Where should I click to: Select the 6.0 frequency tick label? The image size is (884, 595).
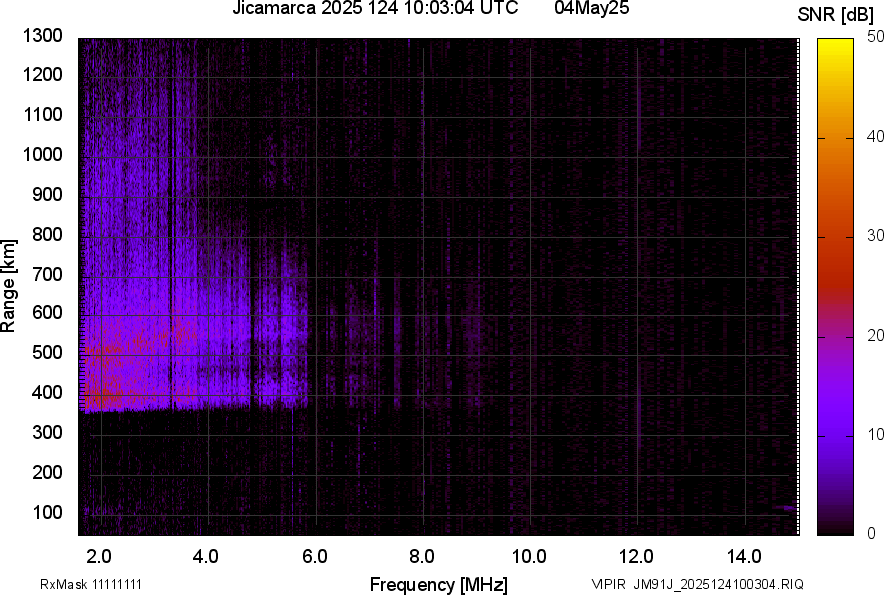coord(315,557)
